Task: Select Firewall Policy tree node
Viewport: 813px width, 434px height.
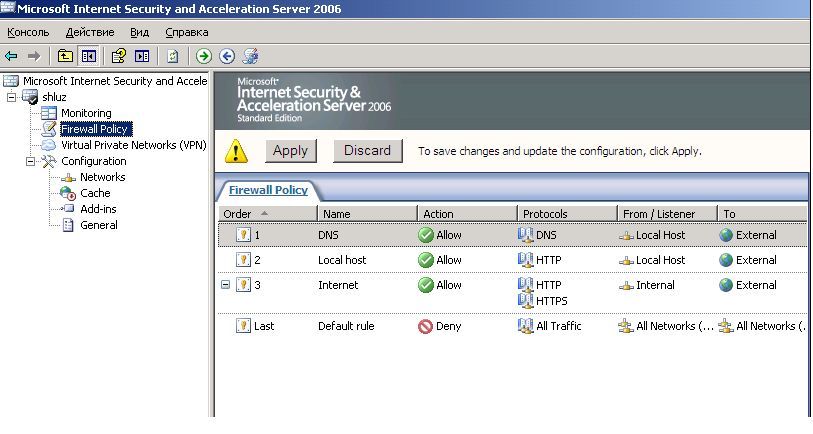Action: [x=95, y=129]
